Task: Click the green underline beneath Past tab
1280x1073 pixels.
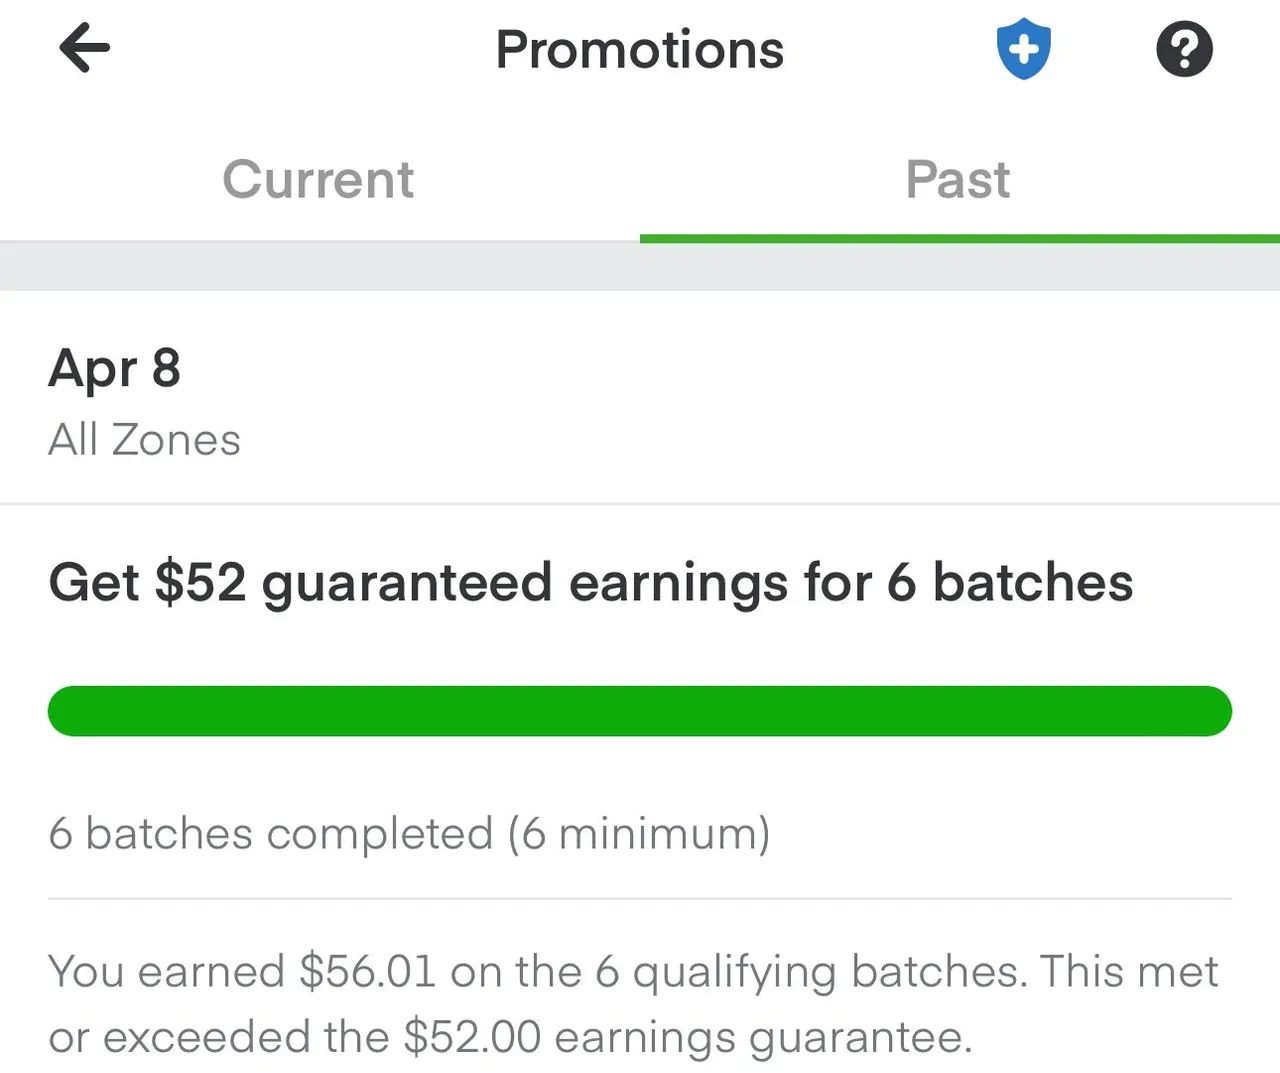Action: click(x=960, y=238)
